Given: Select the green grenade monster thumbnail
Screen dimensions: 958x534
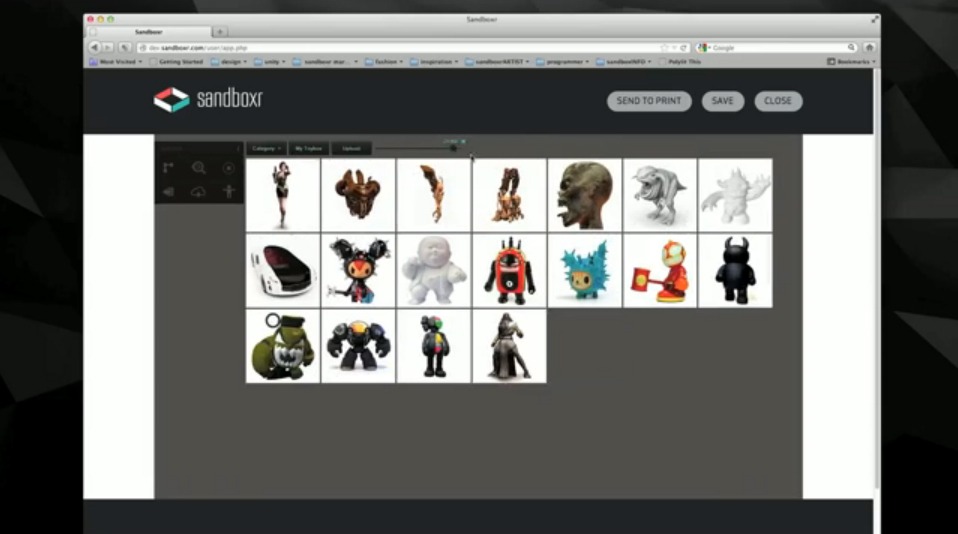Looking at the screenshot, I should click(x=282, y=346).
